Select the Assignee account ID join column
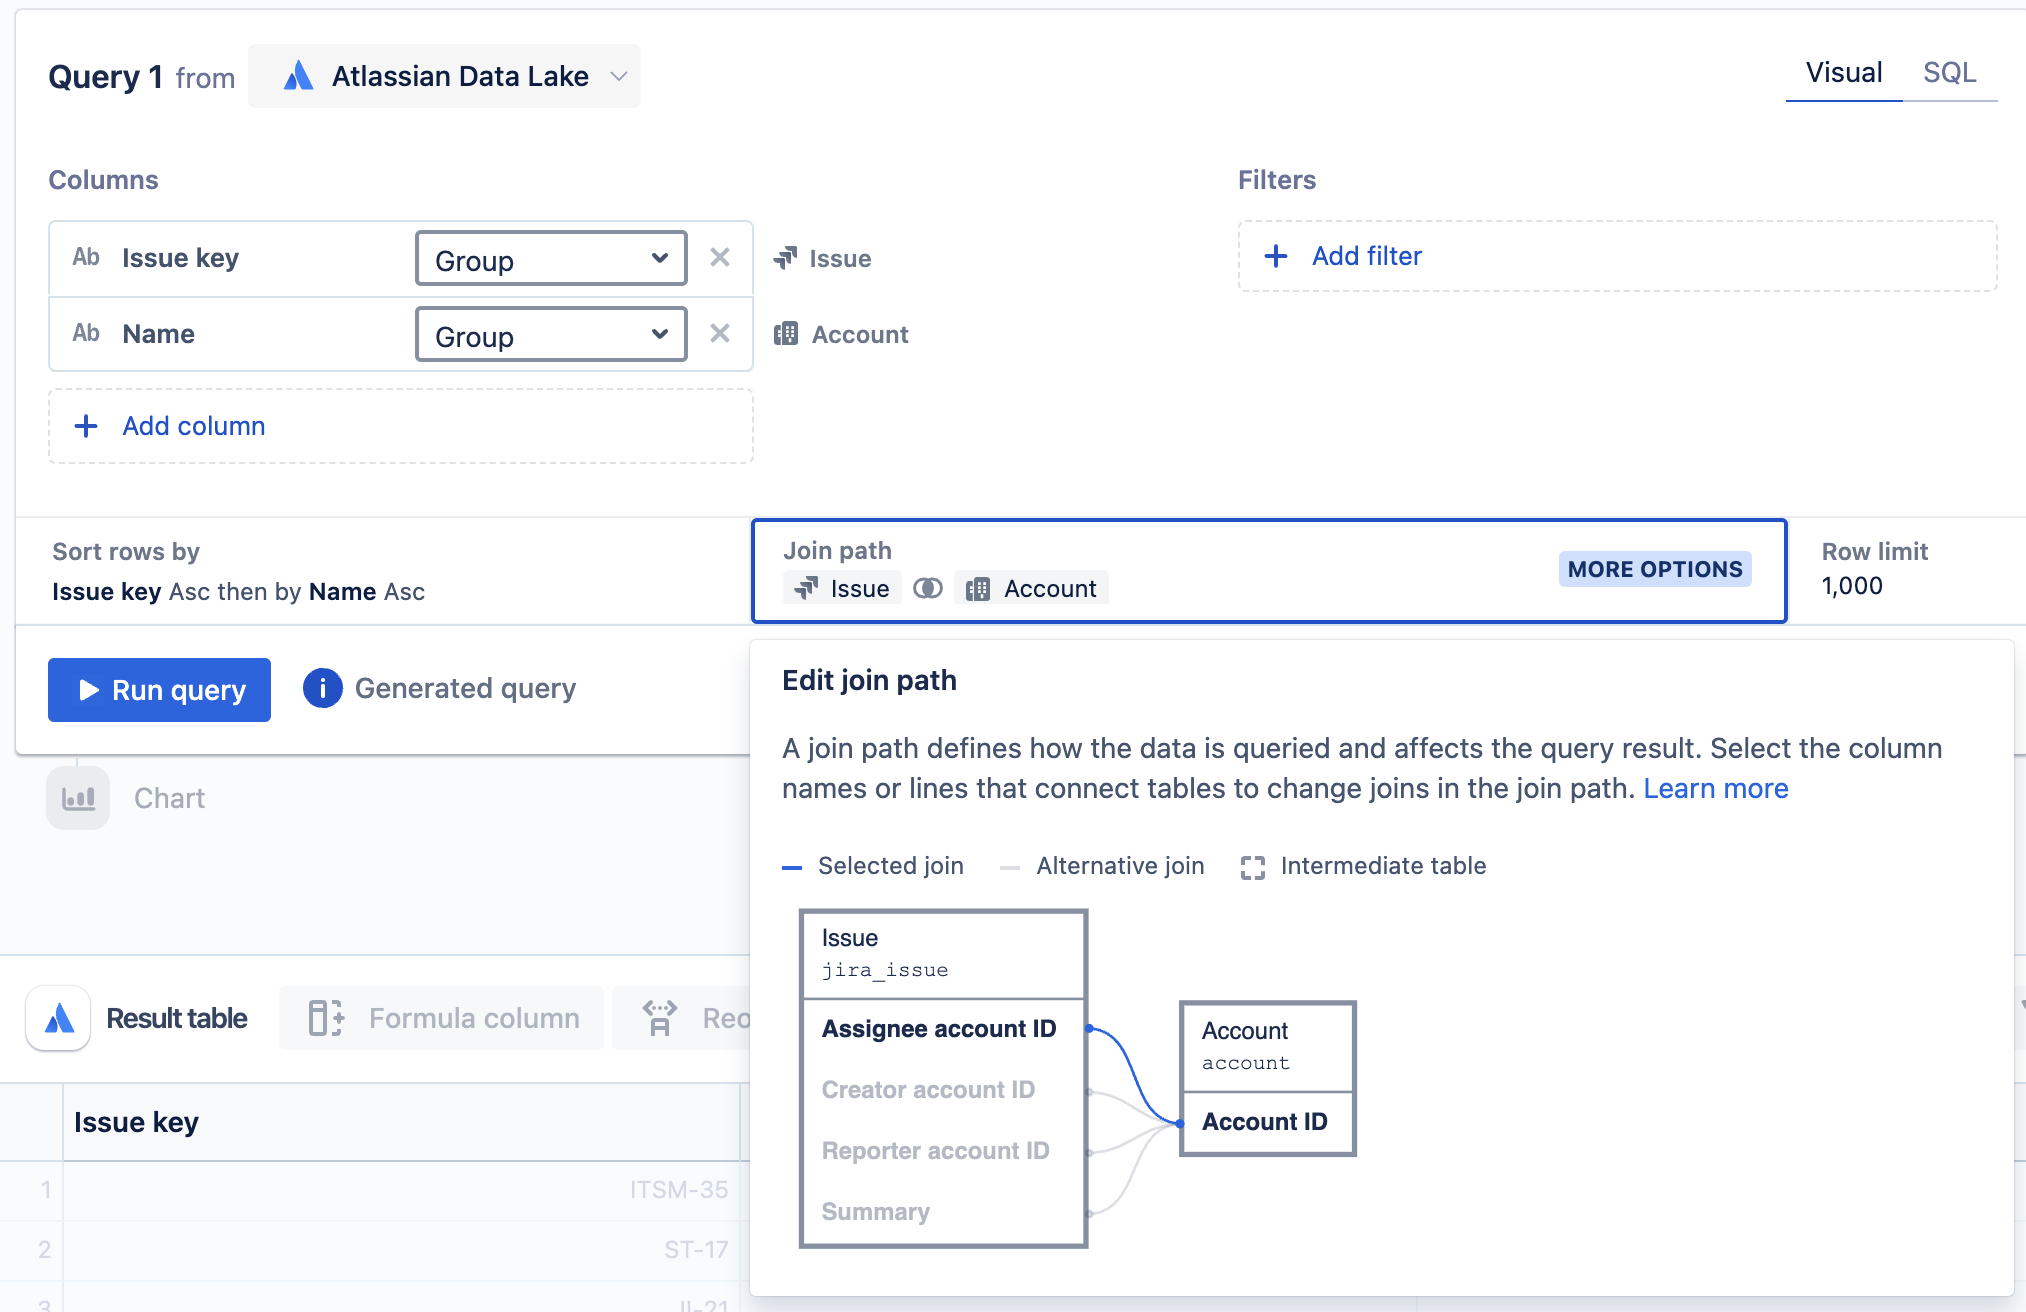This screenshot has height=1312, width=2026. [939, 1028]
